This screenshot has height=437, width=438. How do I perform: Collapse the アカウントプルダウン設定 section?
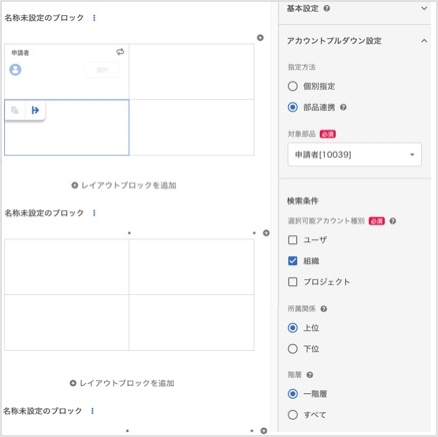coord(424,41)
